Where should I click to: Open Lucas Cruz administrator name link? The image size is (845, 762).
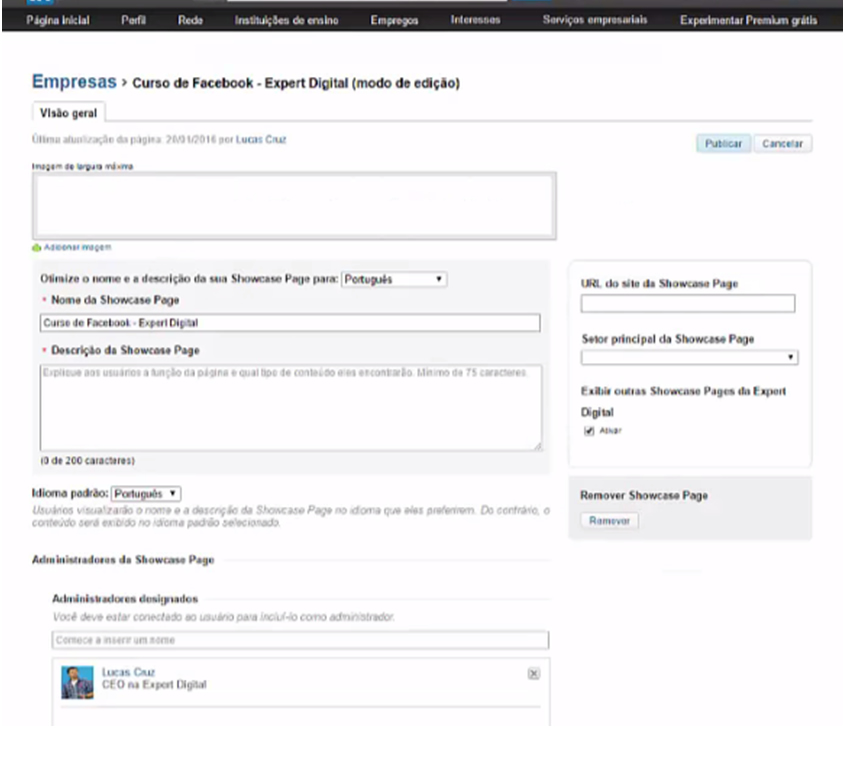tap(128, 672)
